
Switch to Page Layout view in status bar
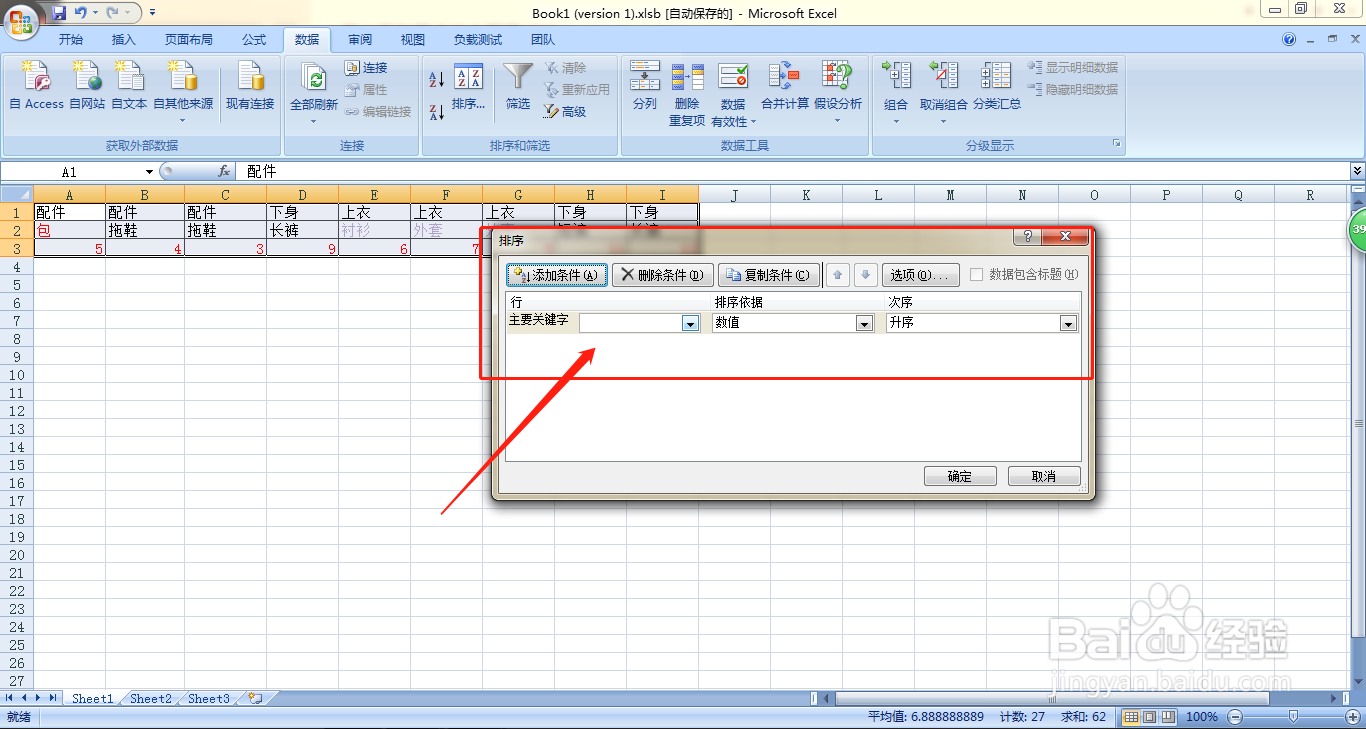1150,717
